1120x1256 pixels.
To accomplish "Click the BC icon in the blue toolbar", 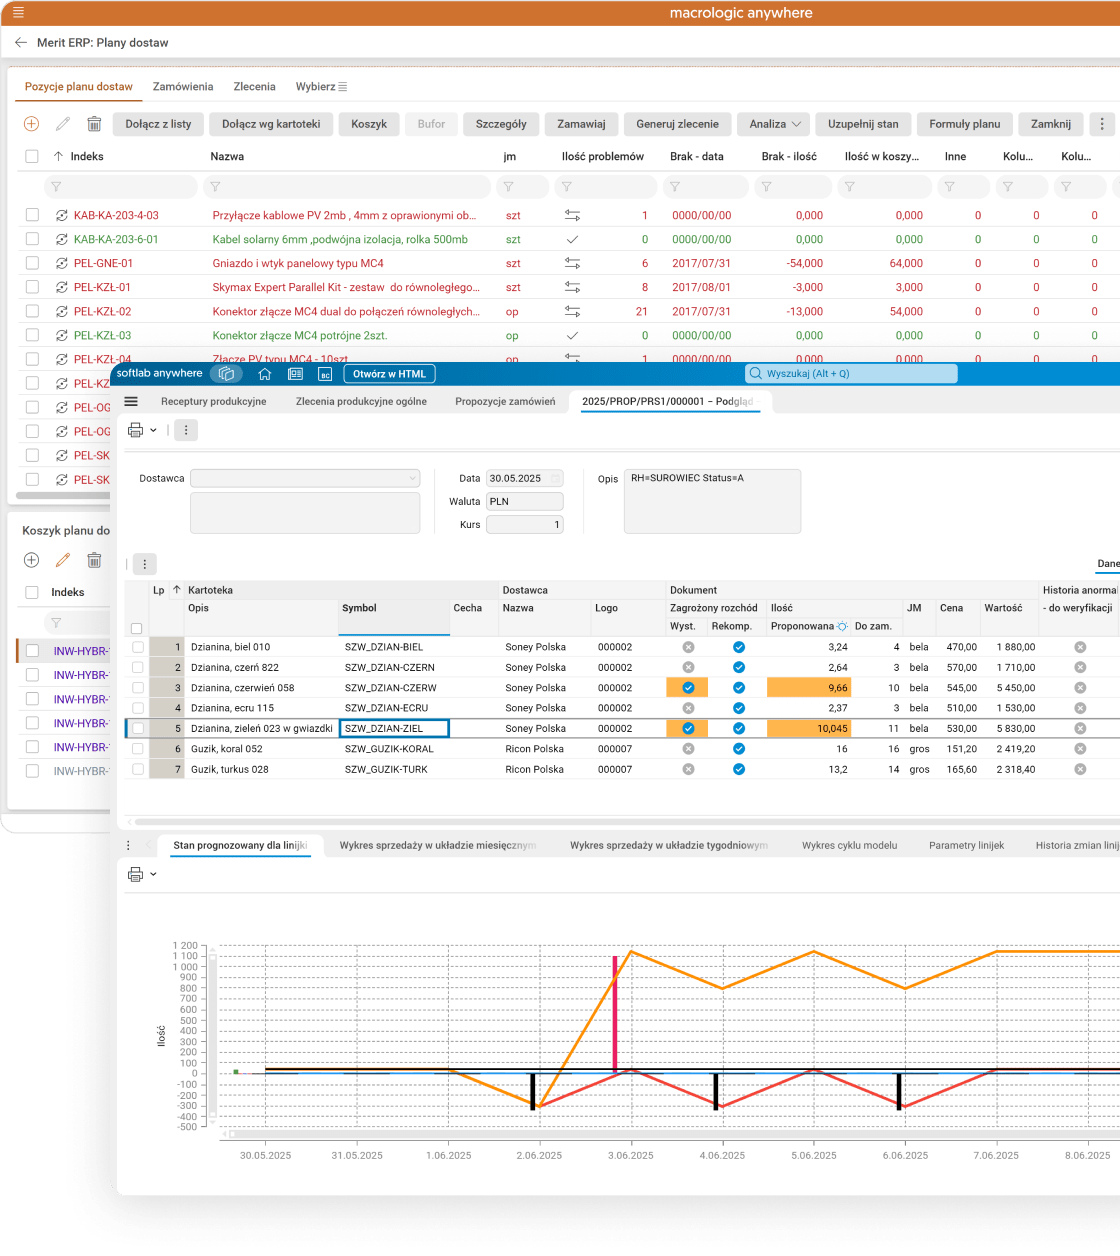I will click(325, 374).
